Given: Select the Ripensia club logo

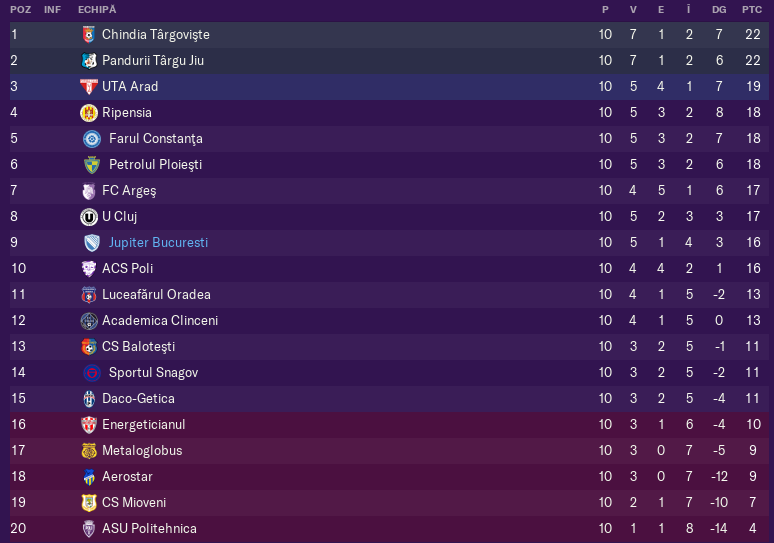Looking at the screenshot, I should (89, 113).
